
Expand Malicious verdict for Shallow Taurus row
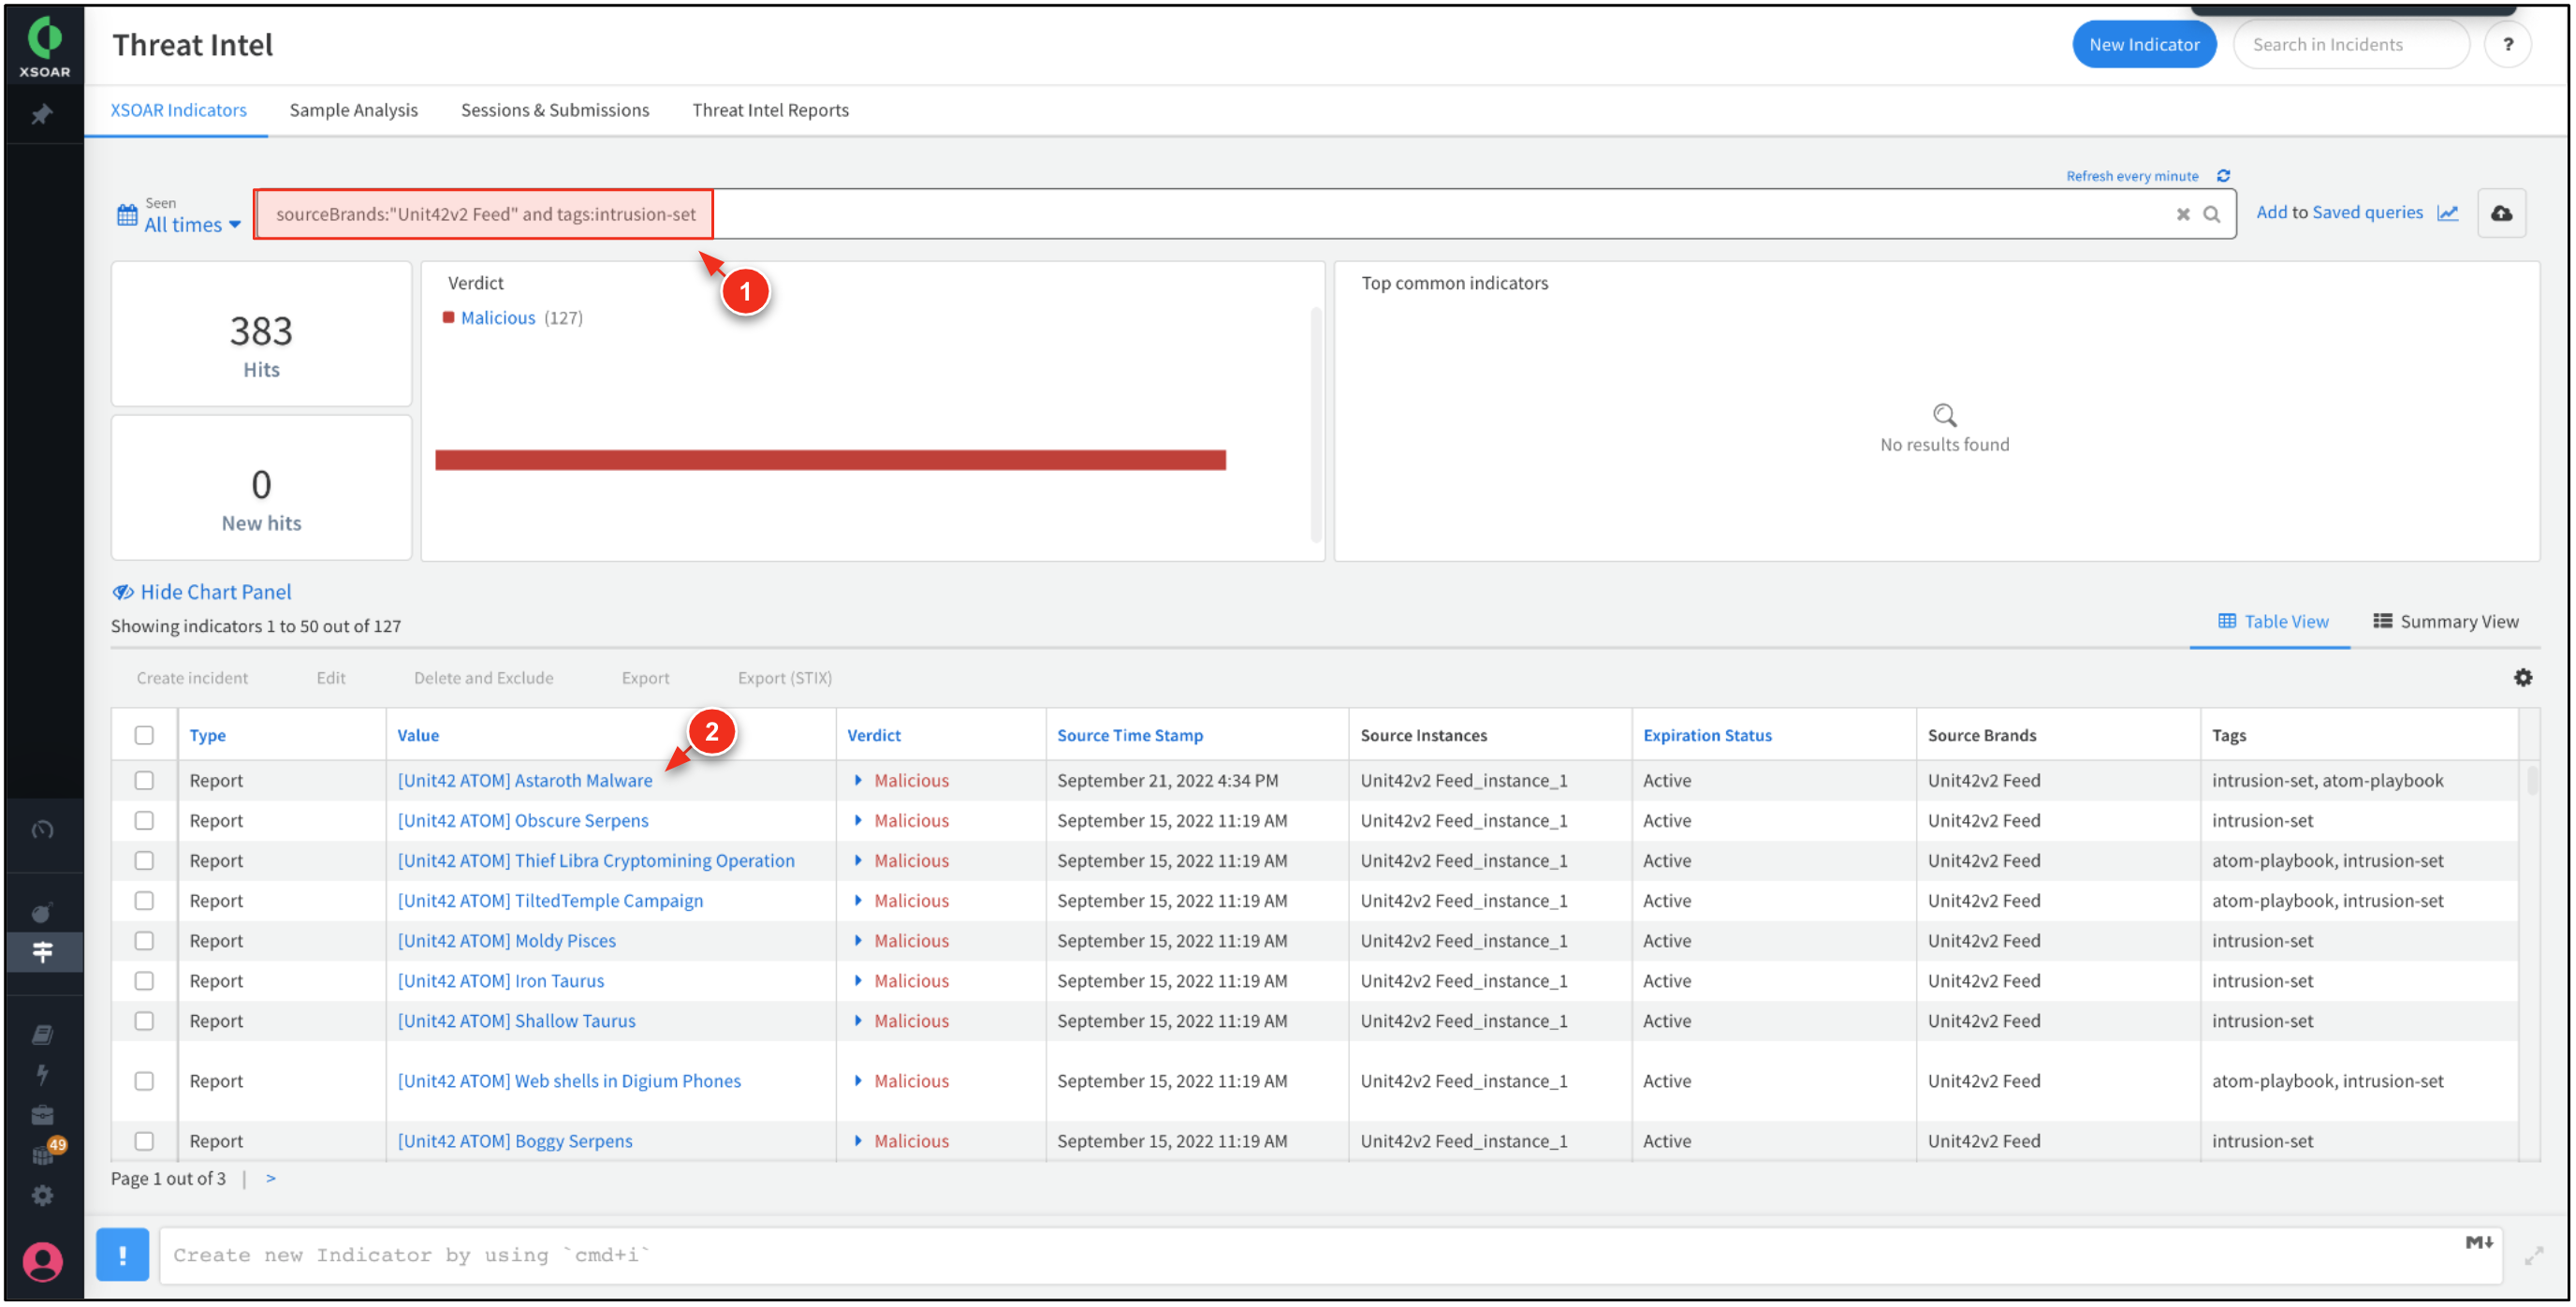tap(858, 1020)
